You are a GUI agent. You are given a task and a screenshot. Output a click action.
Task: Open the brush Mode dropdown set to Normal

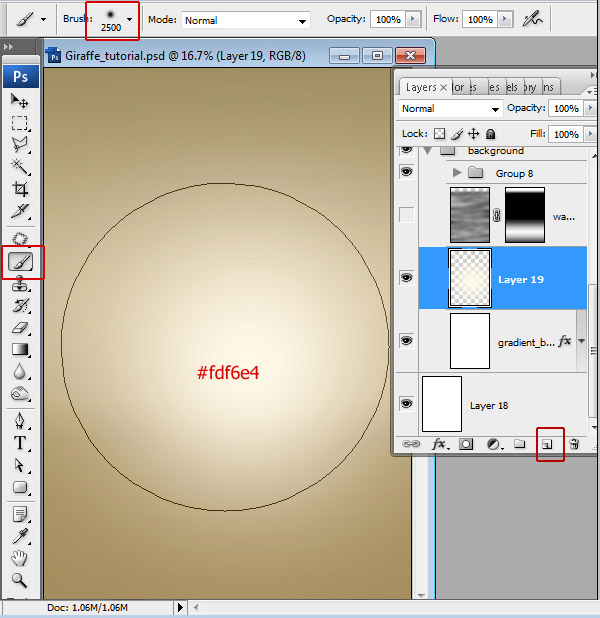pos(246,20)
